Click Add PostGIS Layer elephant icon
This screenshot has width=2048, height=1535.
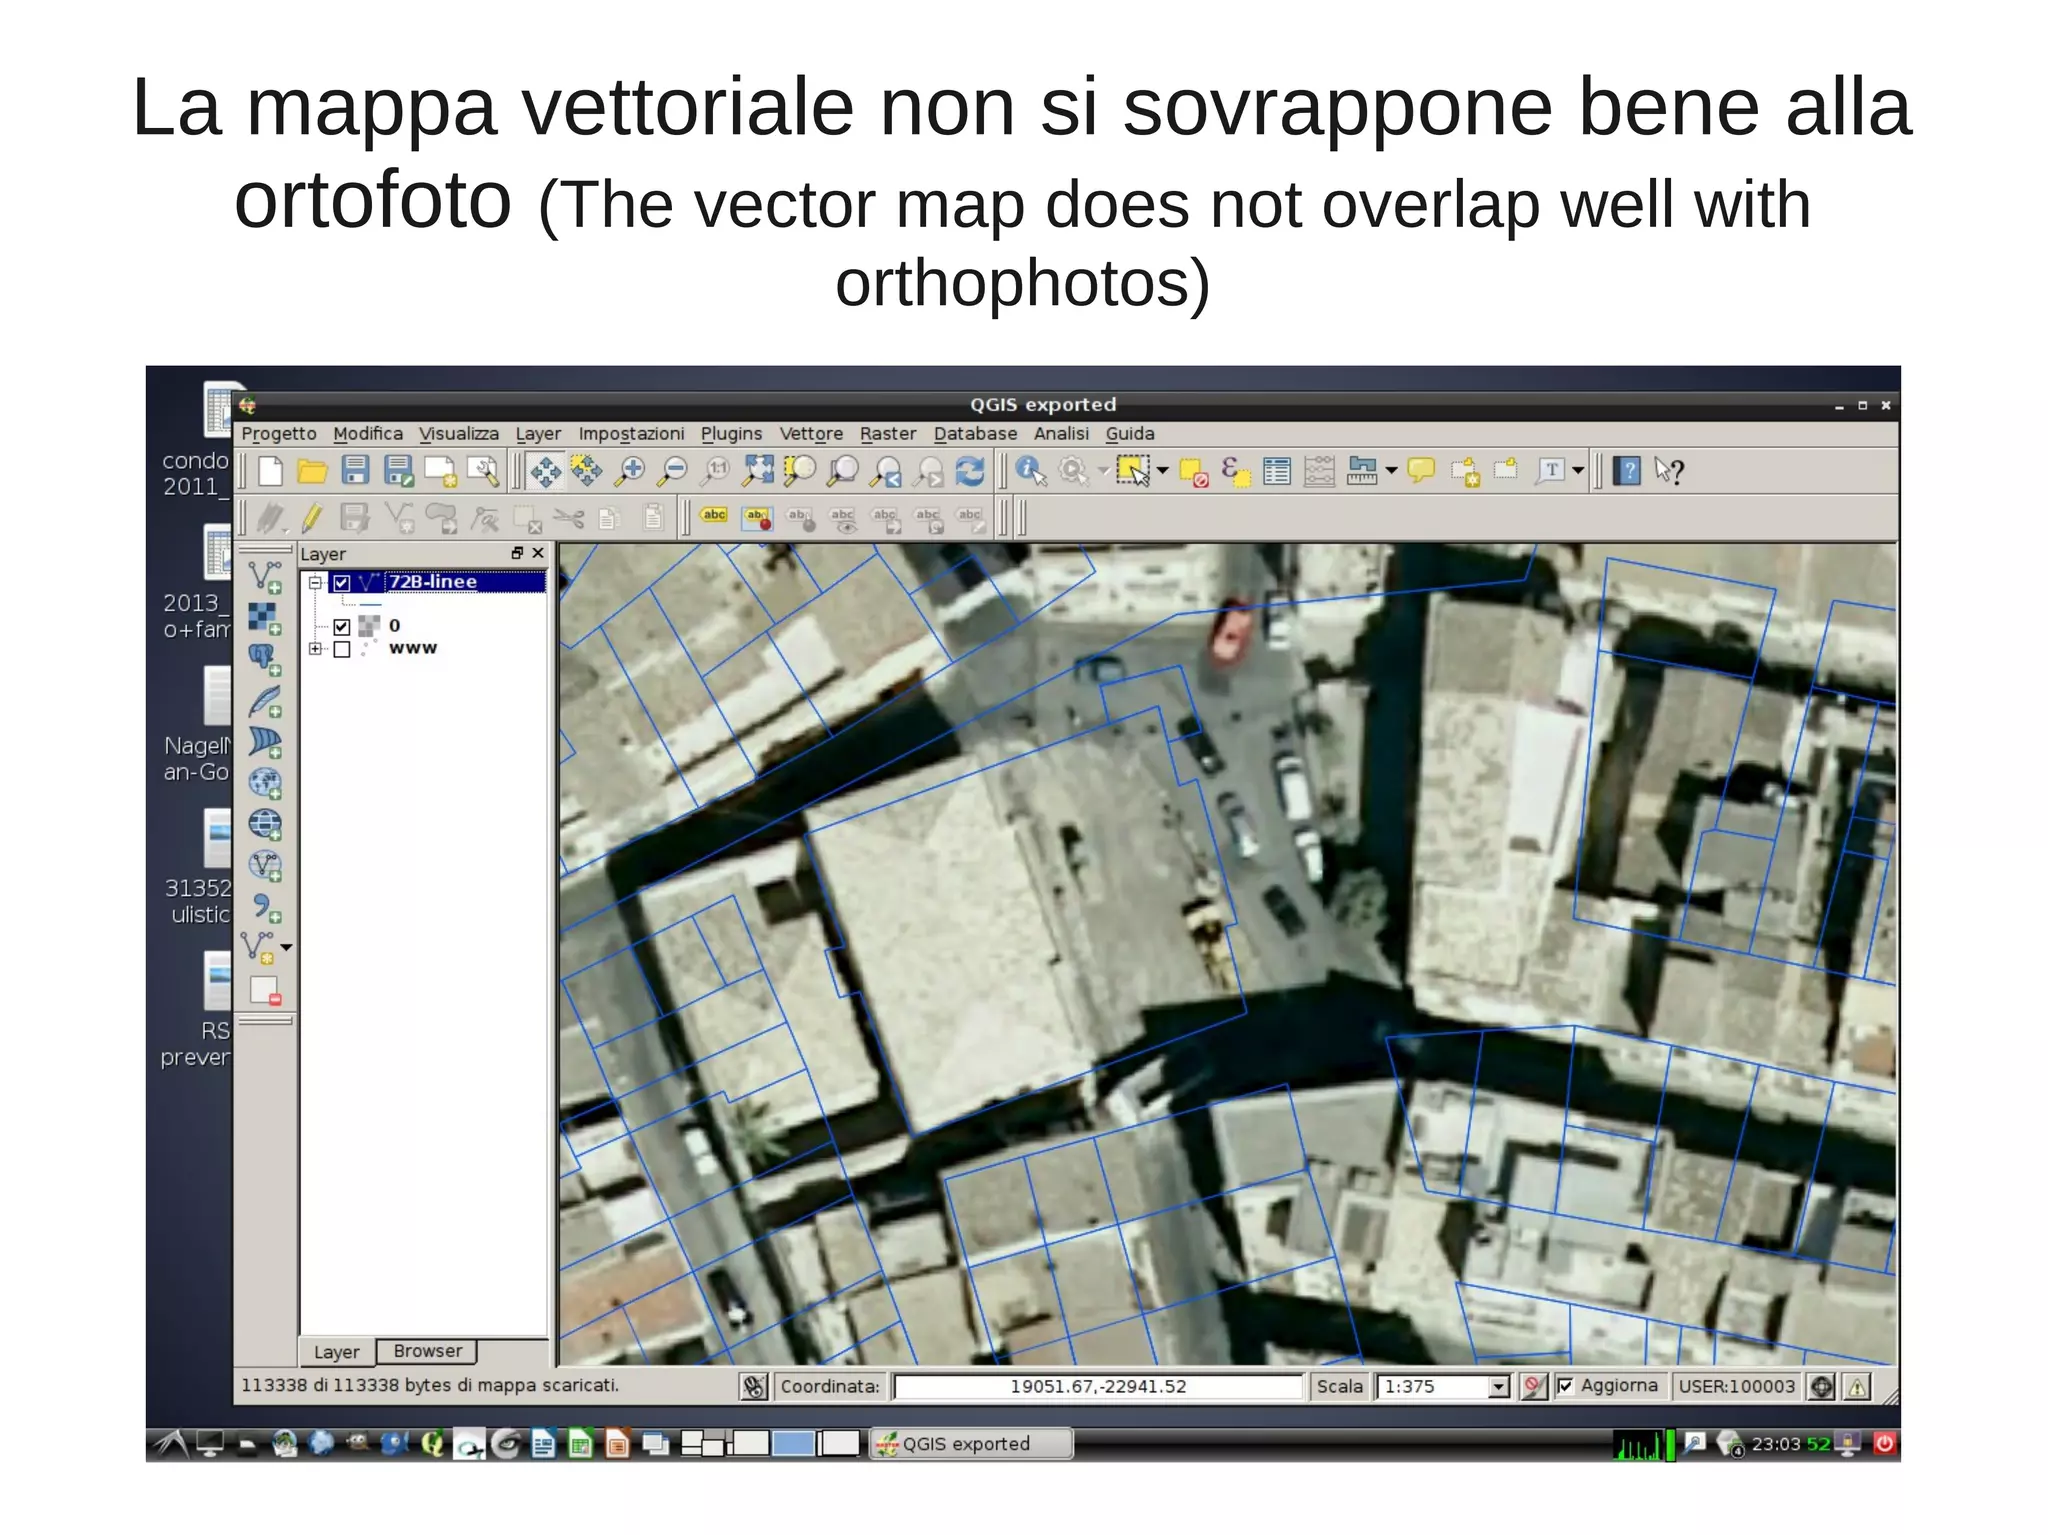click(x=265, y=659)
